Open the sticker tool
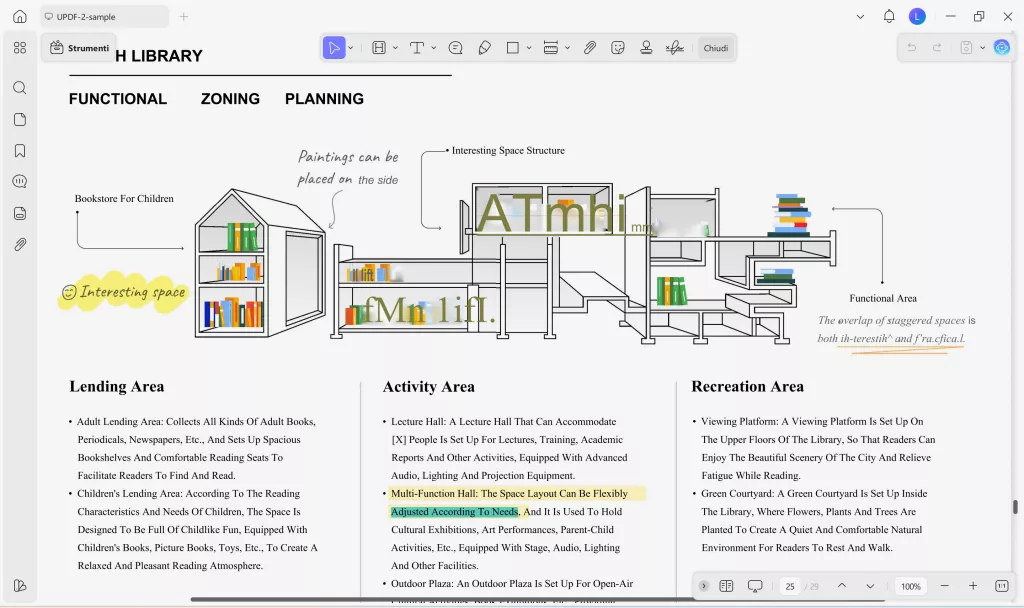 tap(618, 47)
